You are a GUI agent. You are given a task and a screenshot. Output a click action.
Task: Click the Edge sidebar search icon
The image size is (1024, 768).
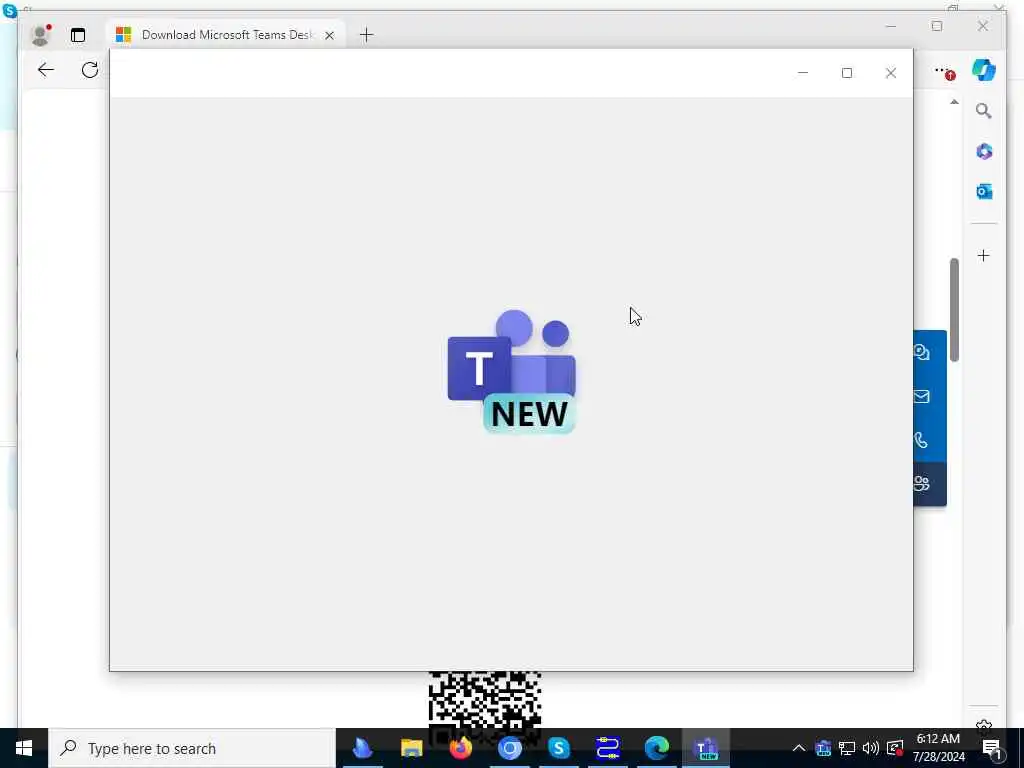[x=984, y=111]
